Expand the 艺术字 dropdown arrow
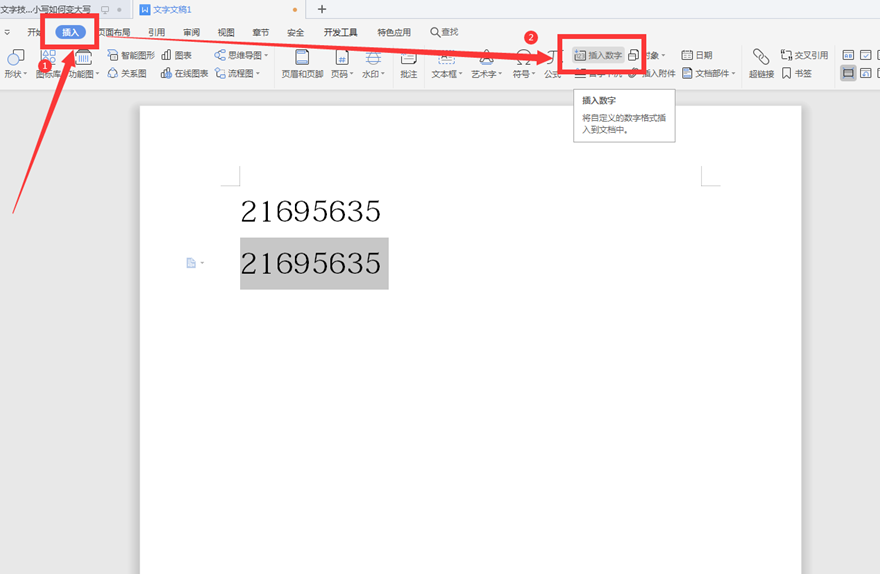Screen dimensions: 880x574 pyautogui.click(x=500, y=74)
